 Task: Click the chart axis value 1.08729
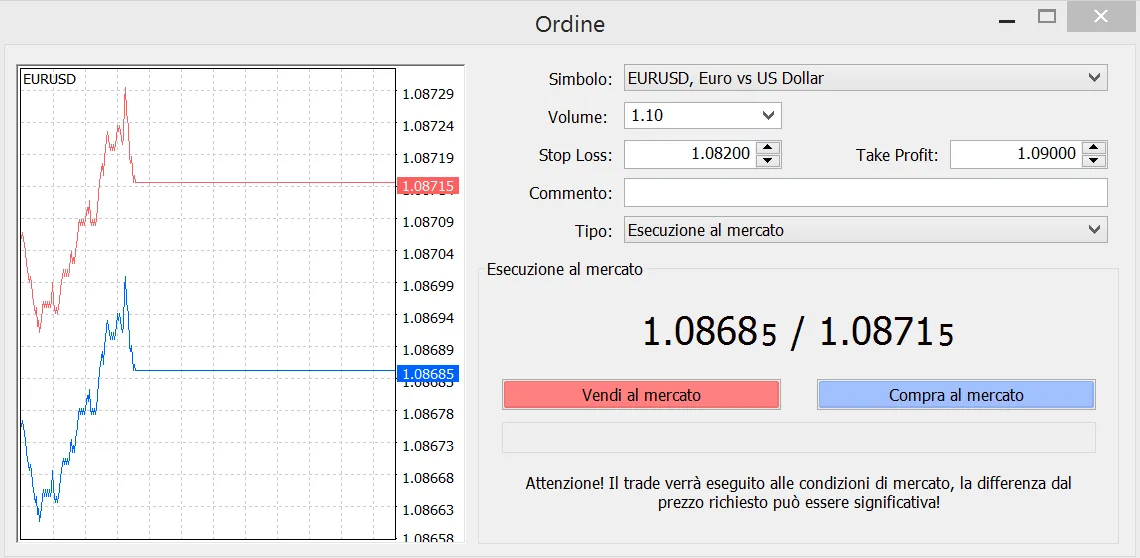[428, 94]
